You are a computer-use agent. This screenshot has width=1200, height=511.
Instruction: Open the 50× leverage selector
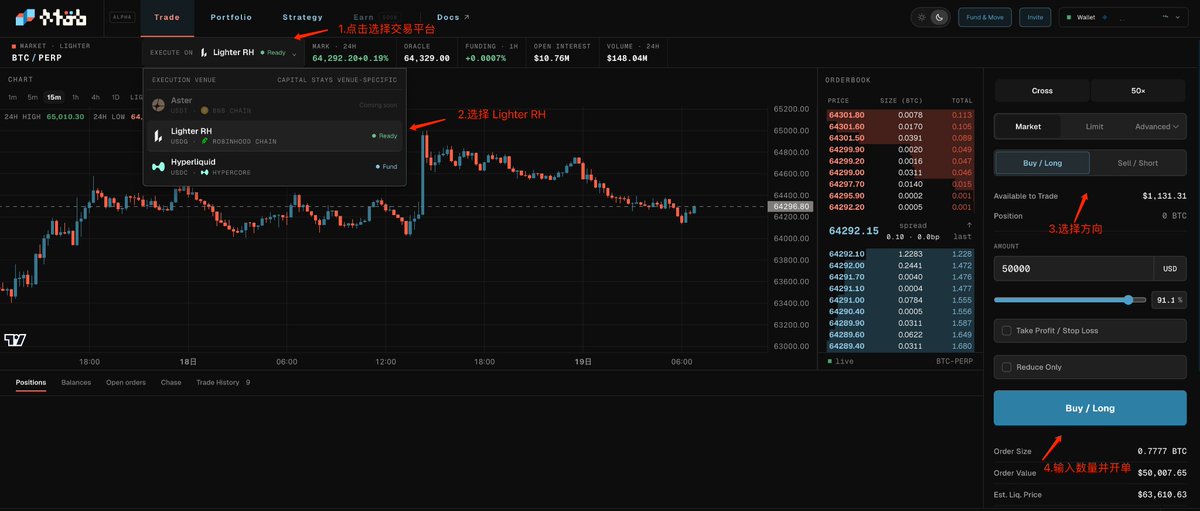tap(1138, 90)
